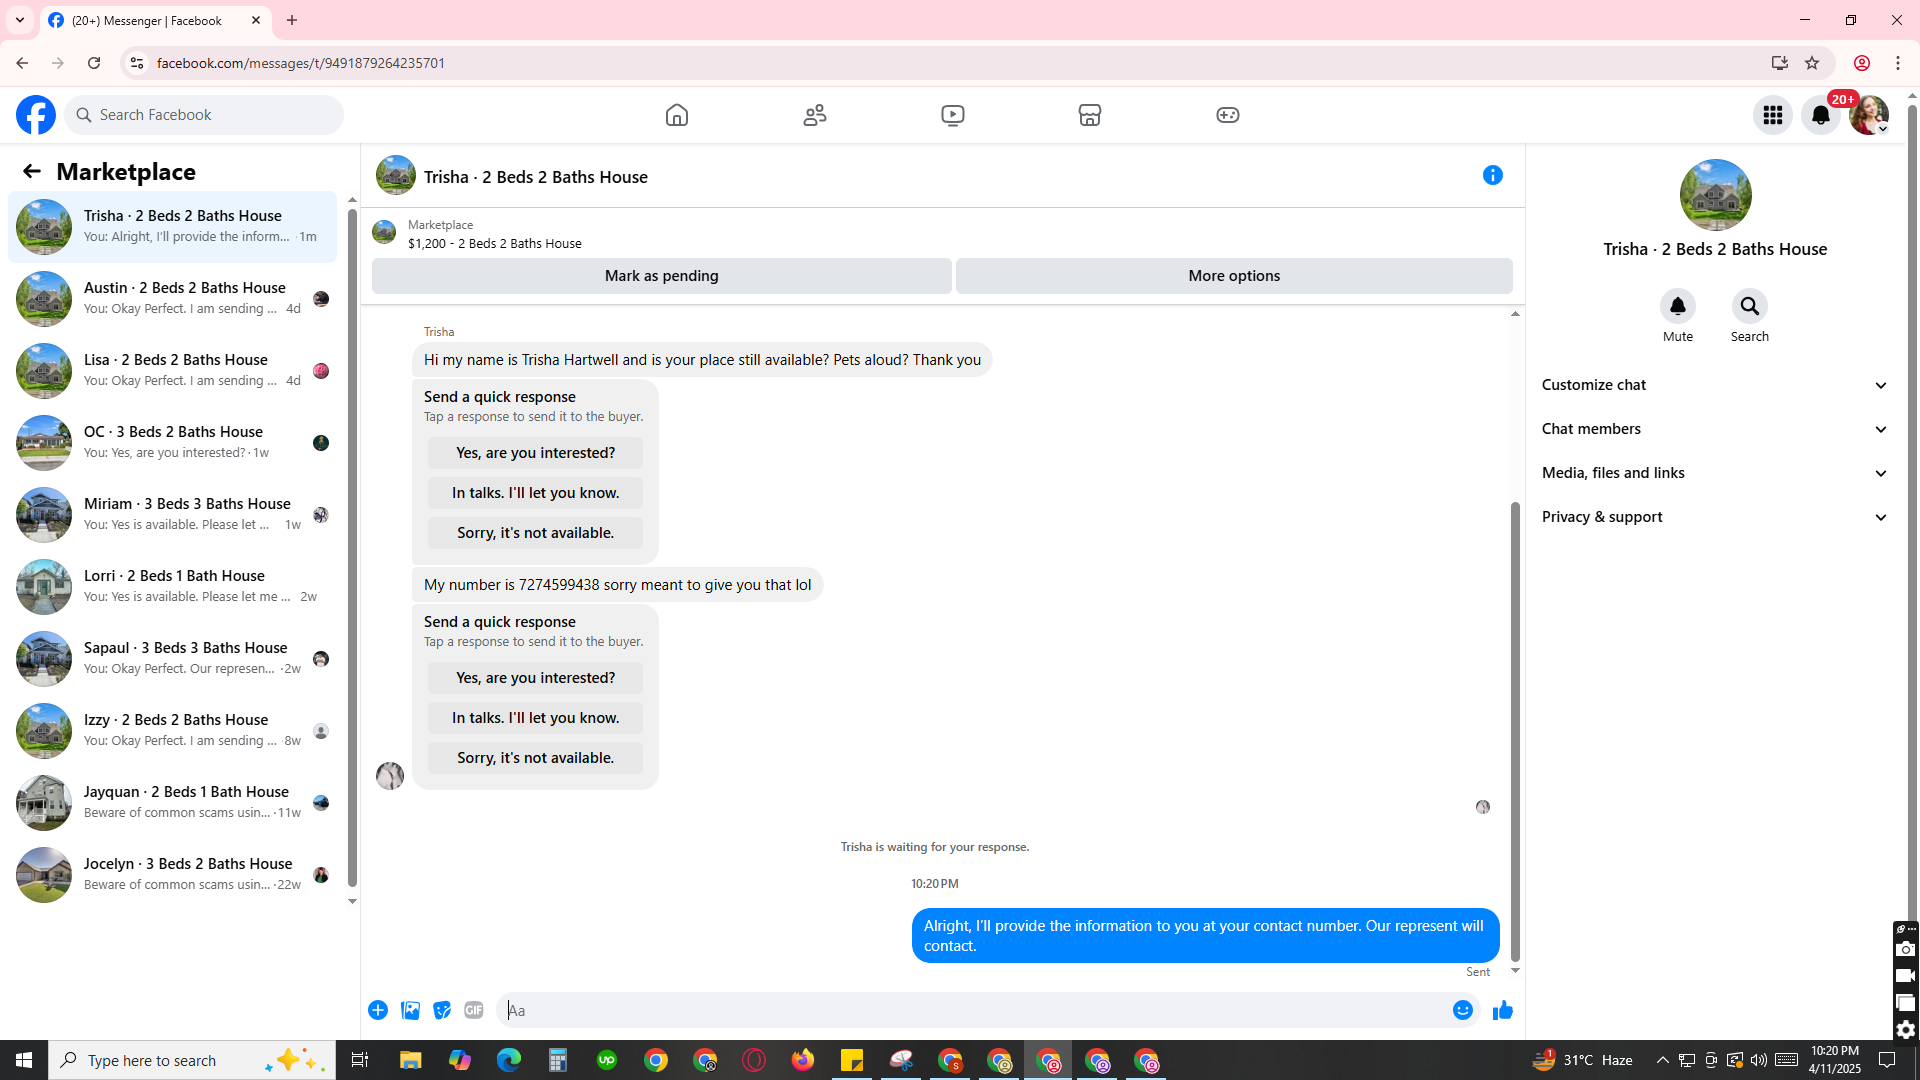Open the Marketplace storefront icon

coord(1090,115)
